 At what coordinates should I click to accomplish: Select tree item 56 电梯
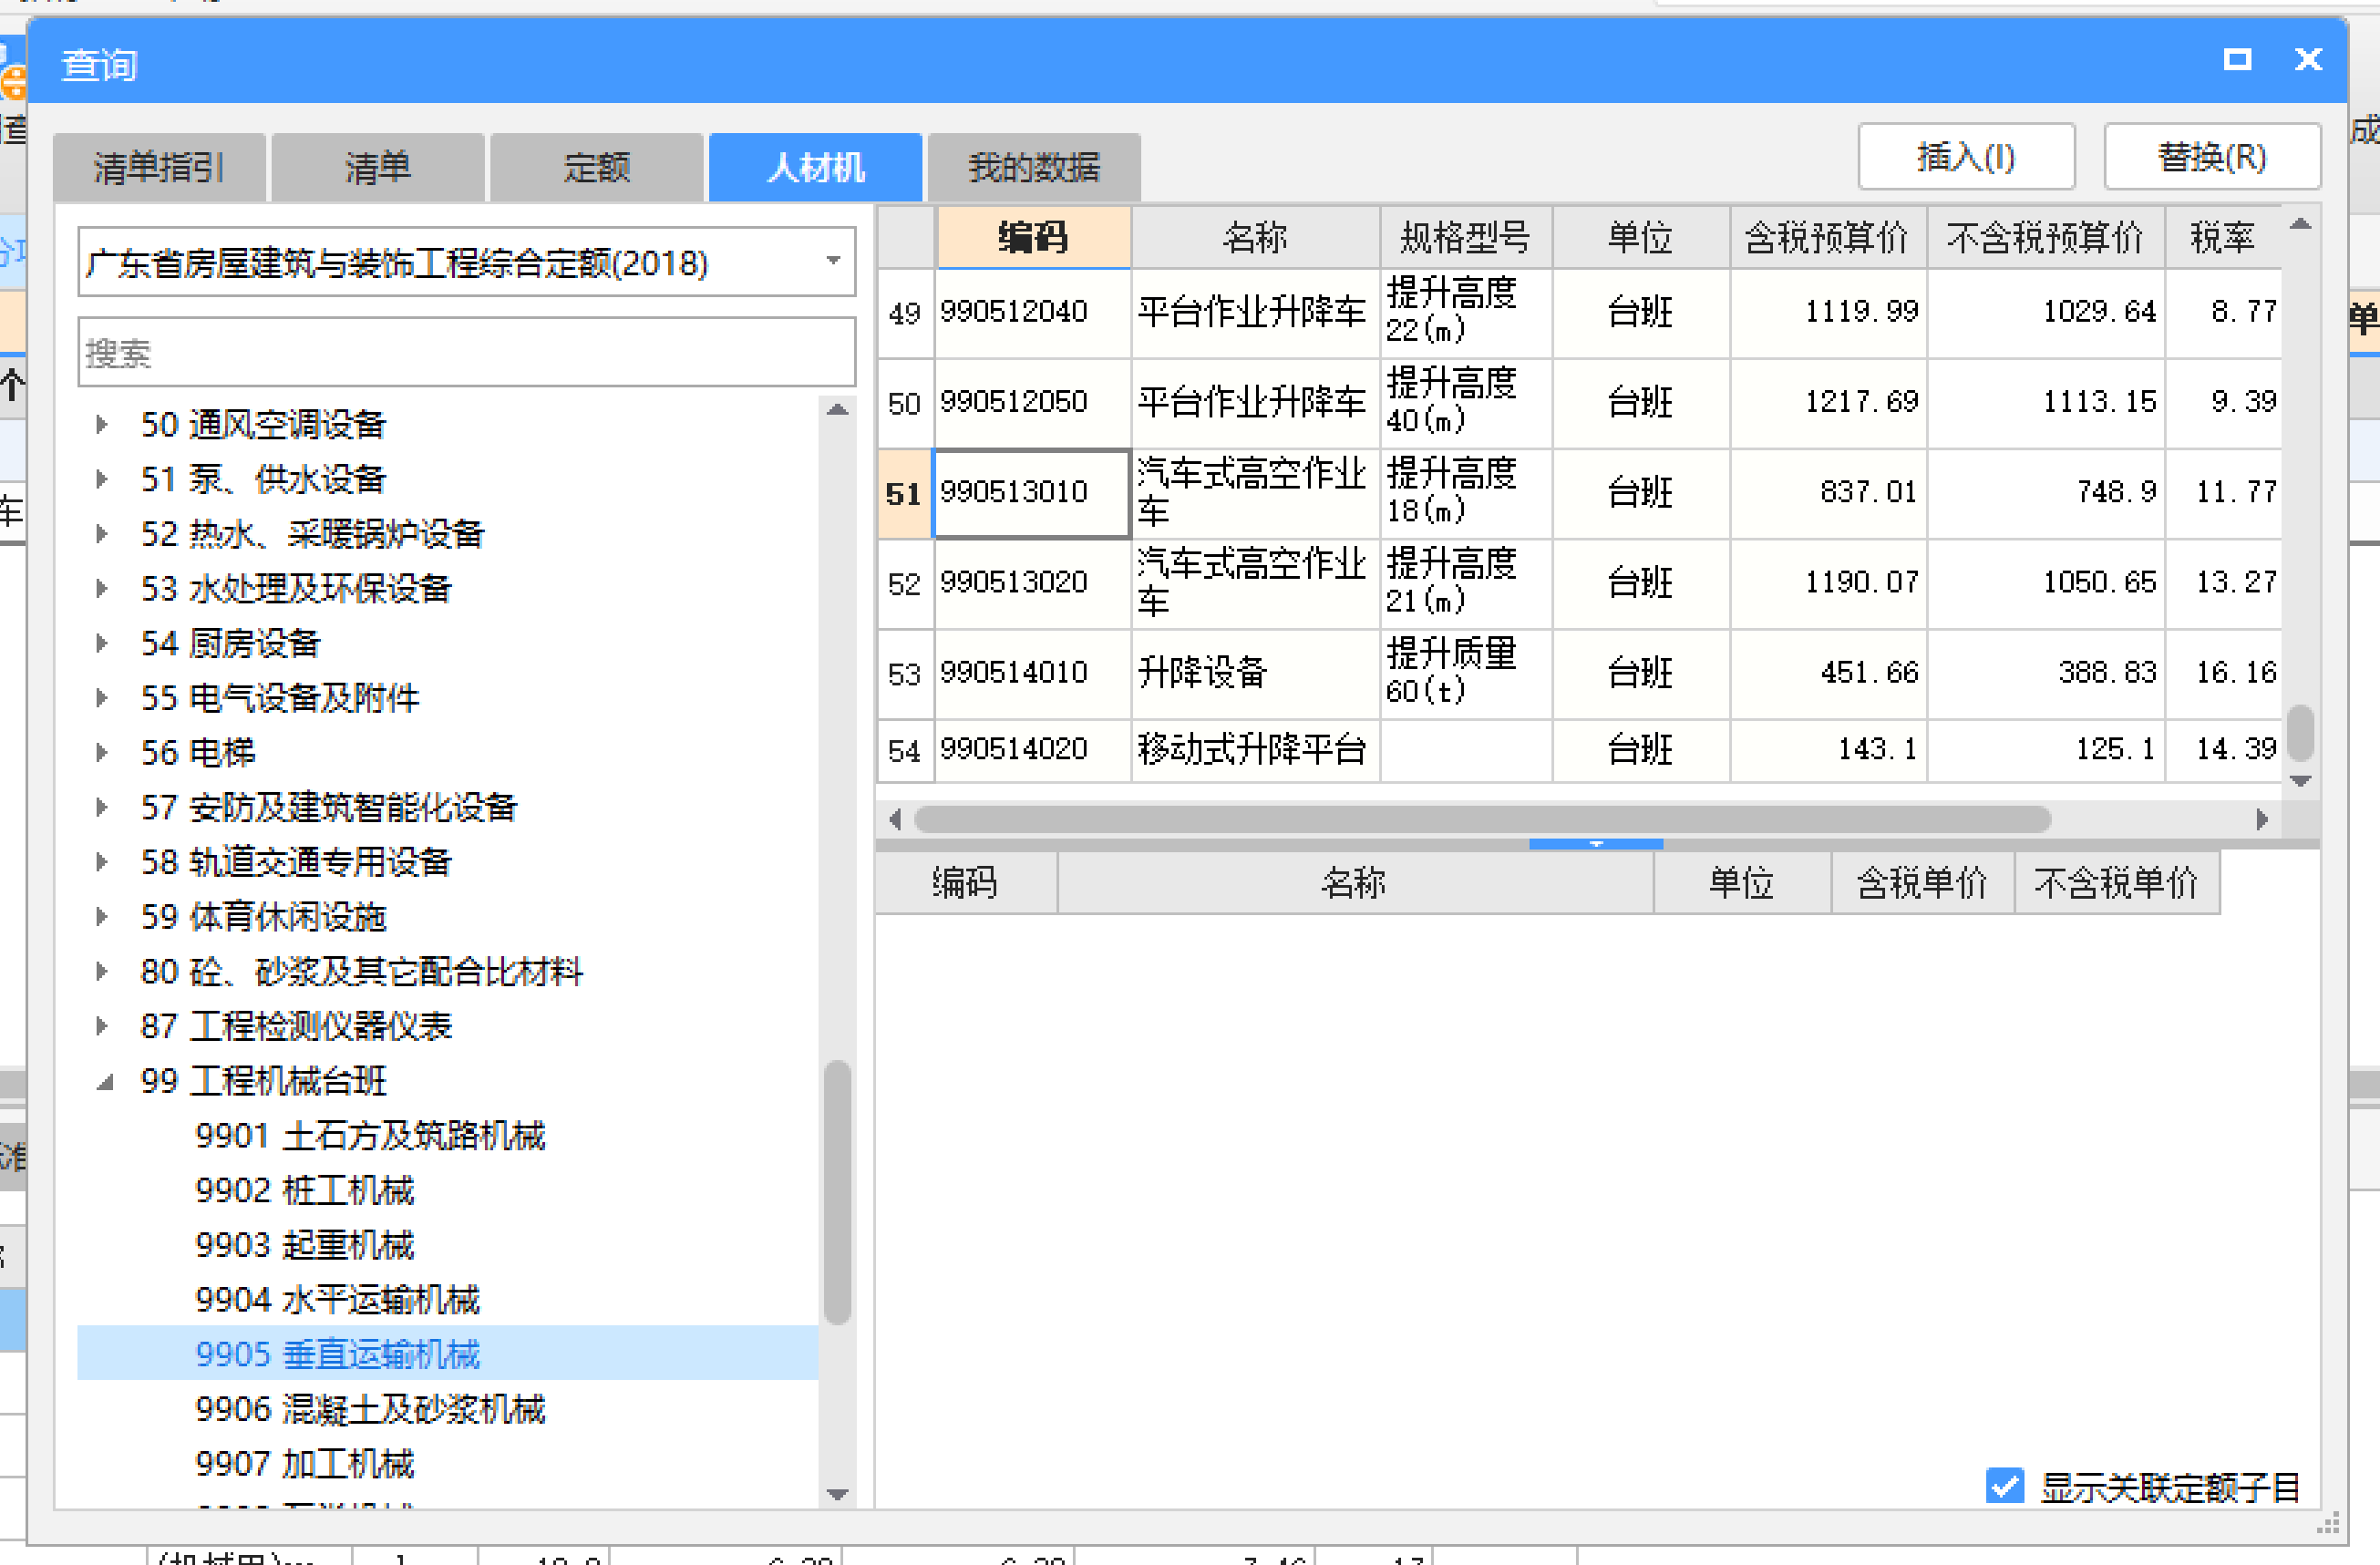pos(198,752)
